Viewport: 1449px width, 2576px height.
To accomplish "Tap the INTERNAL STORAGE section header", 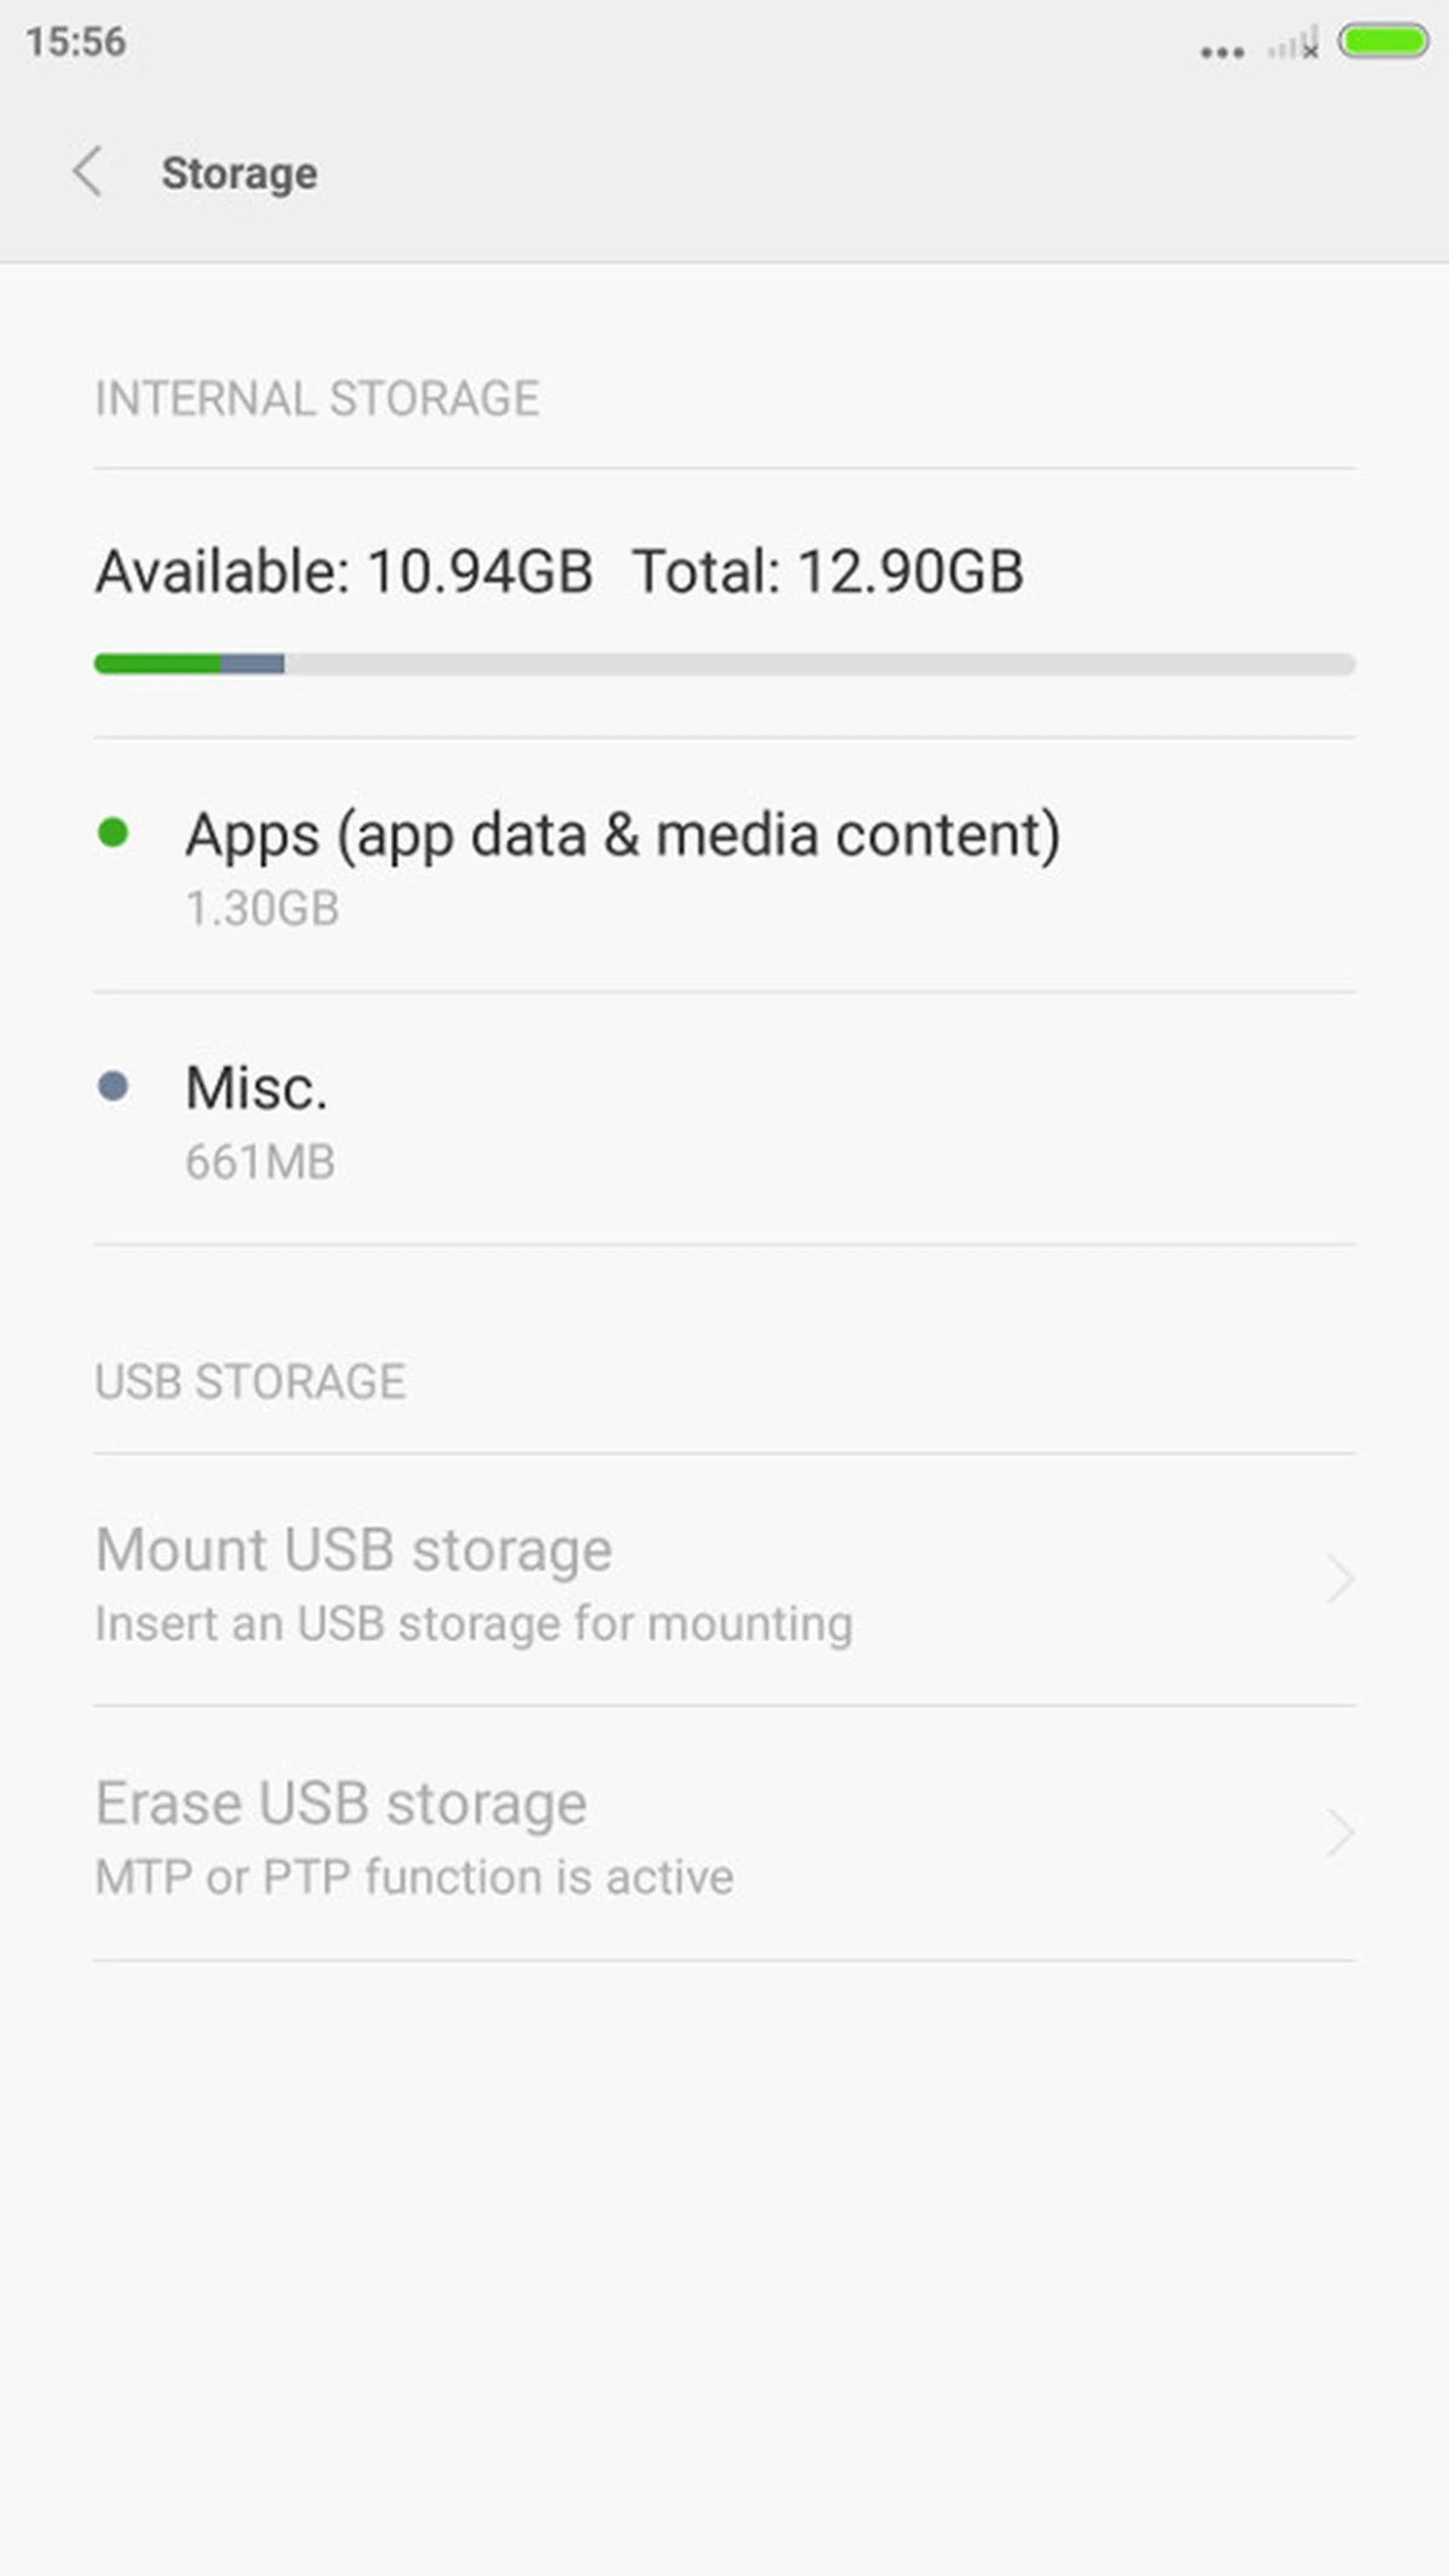I will coord(317,399).
